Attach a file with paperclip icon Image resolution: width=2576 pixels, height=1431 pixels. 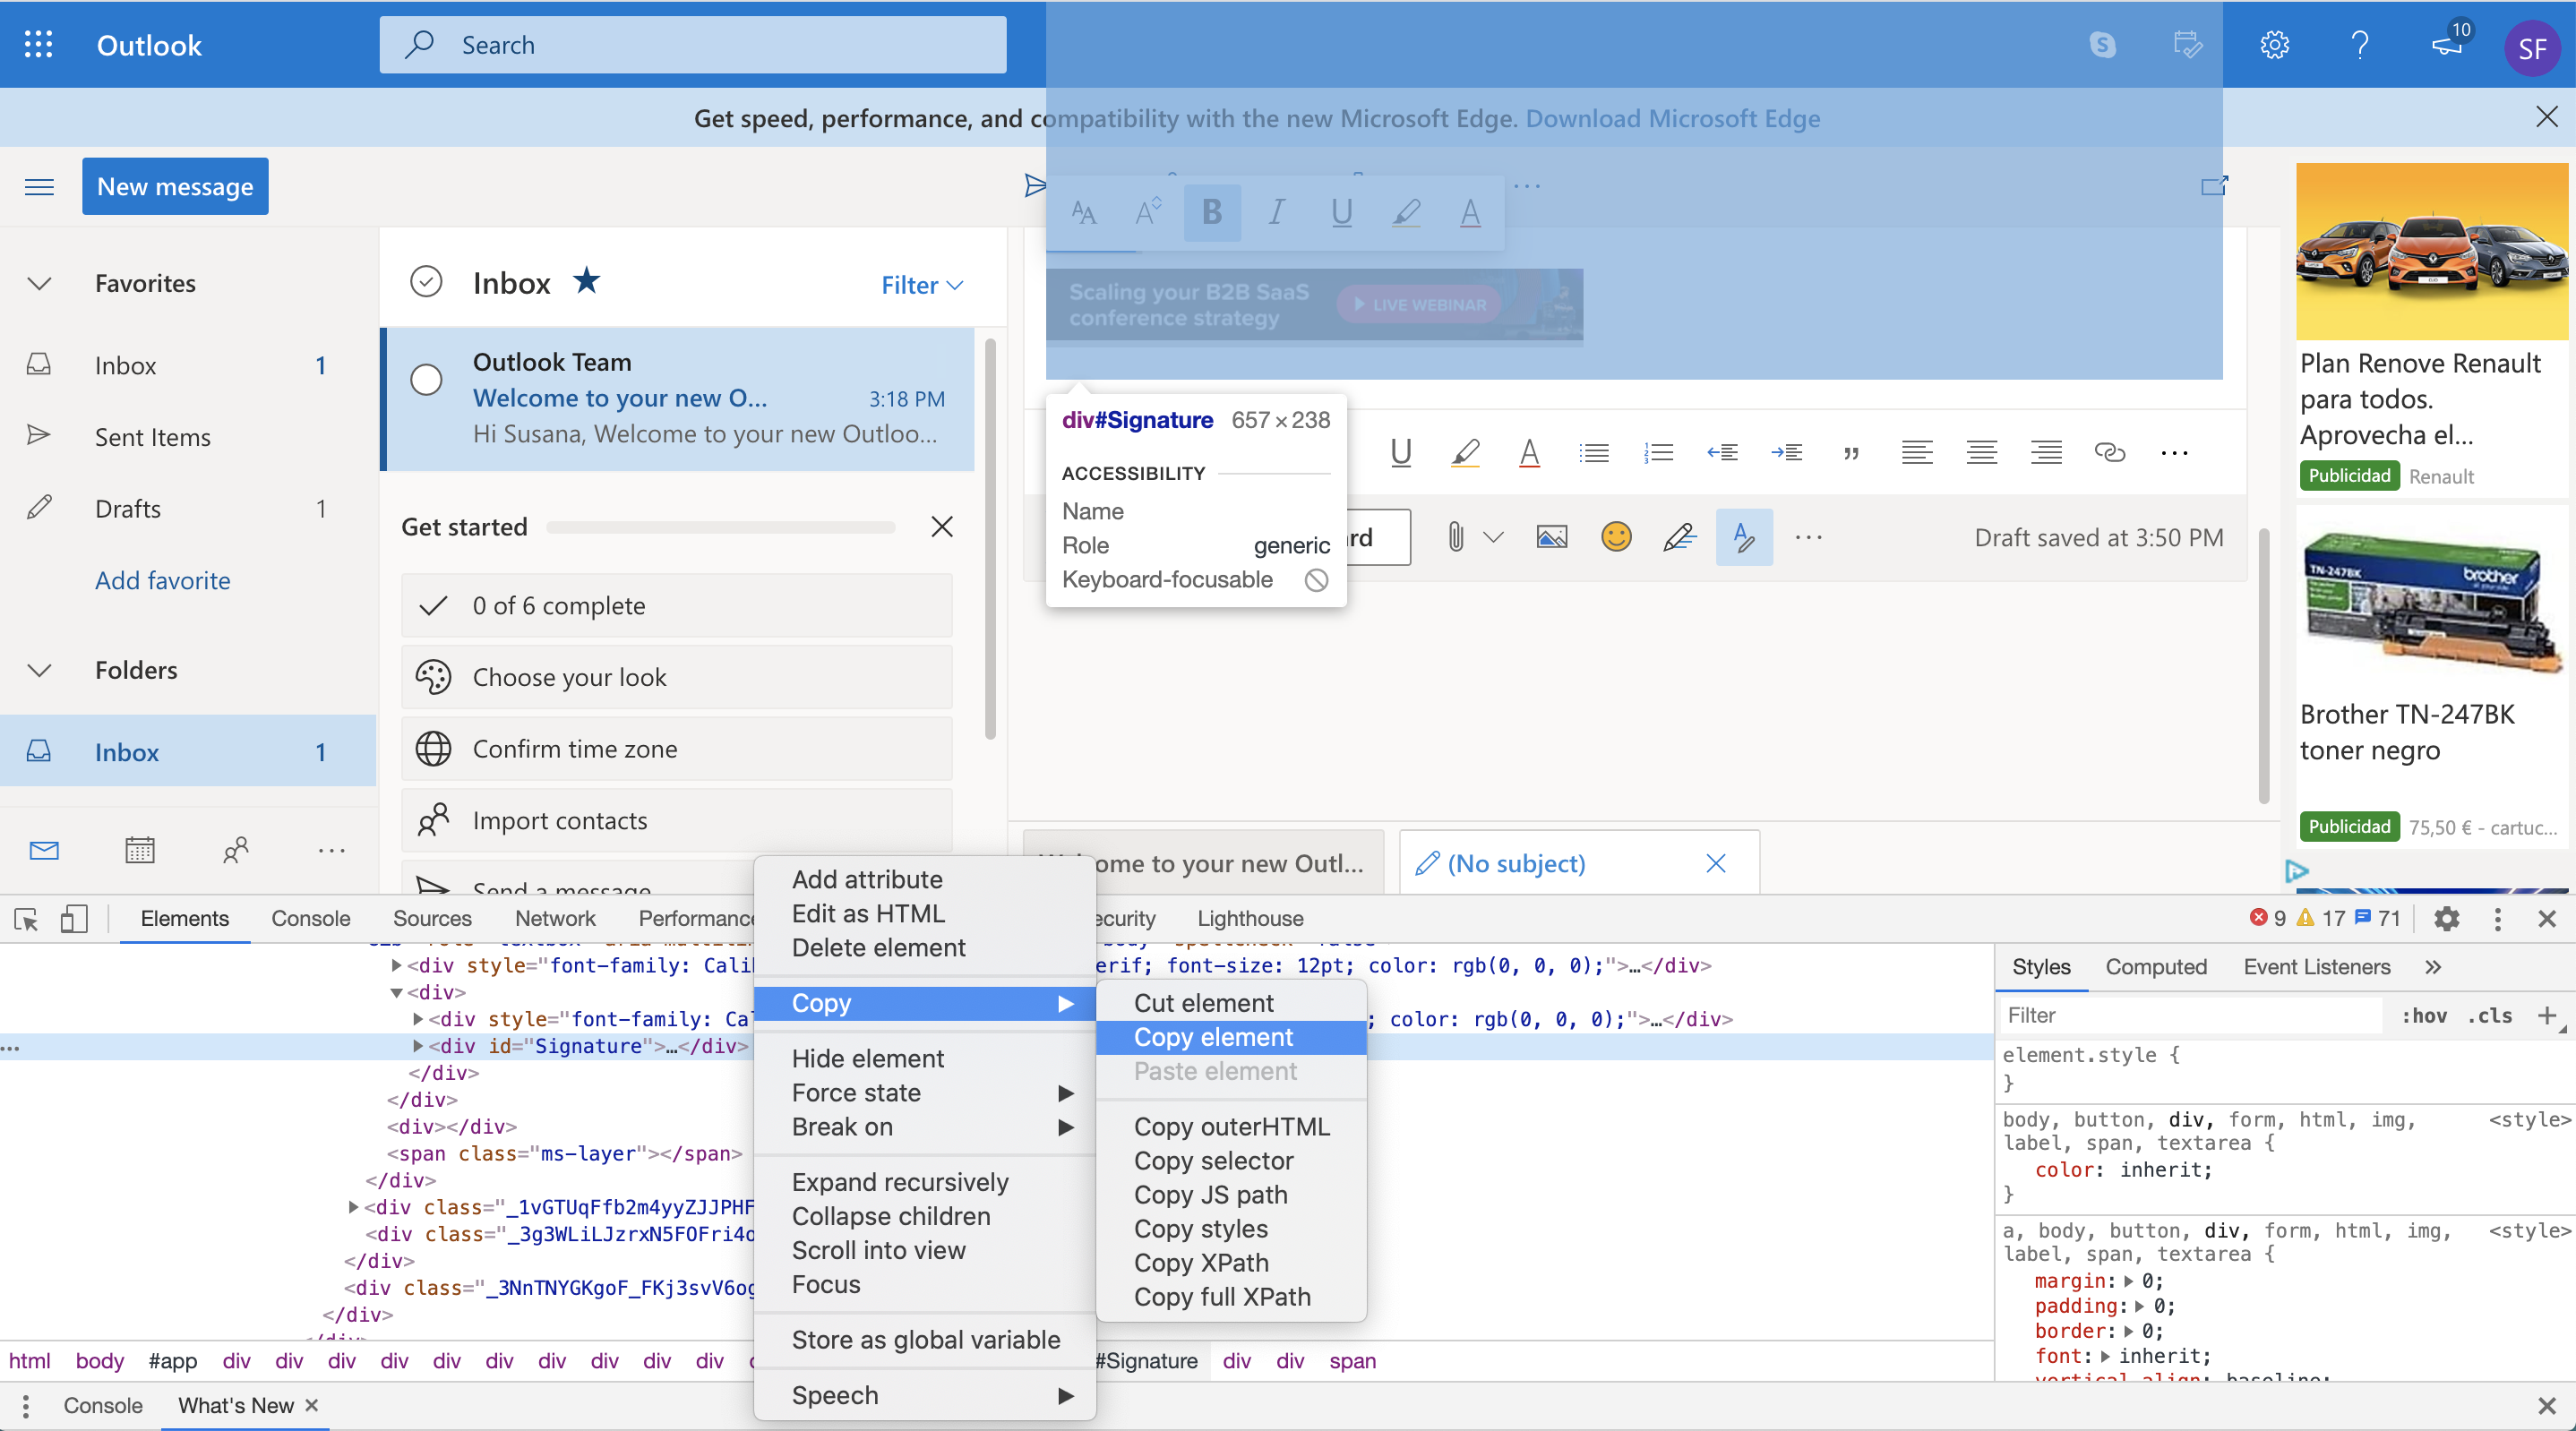[x=1455, y=538]
